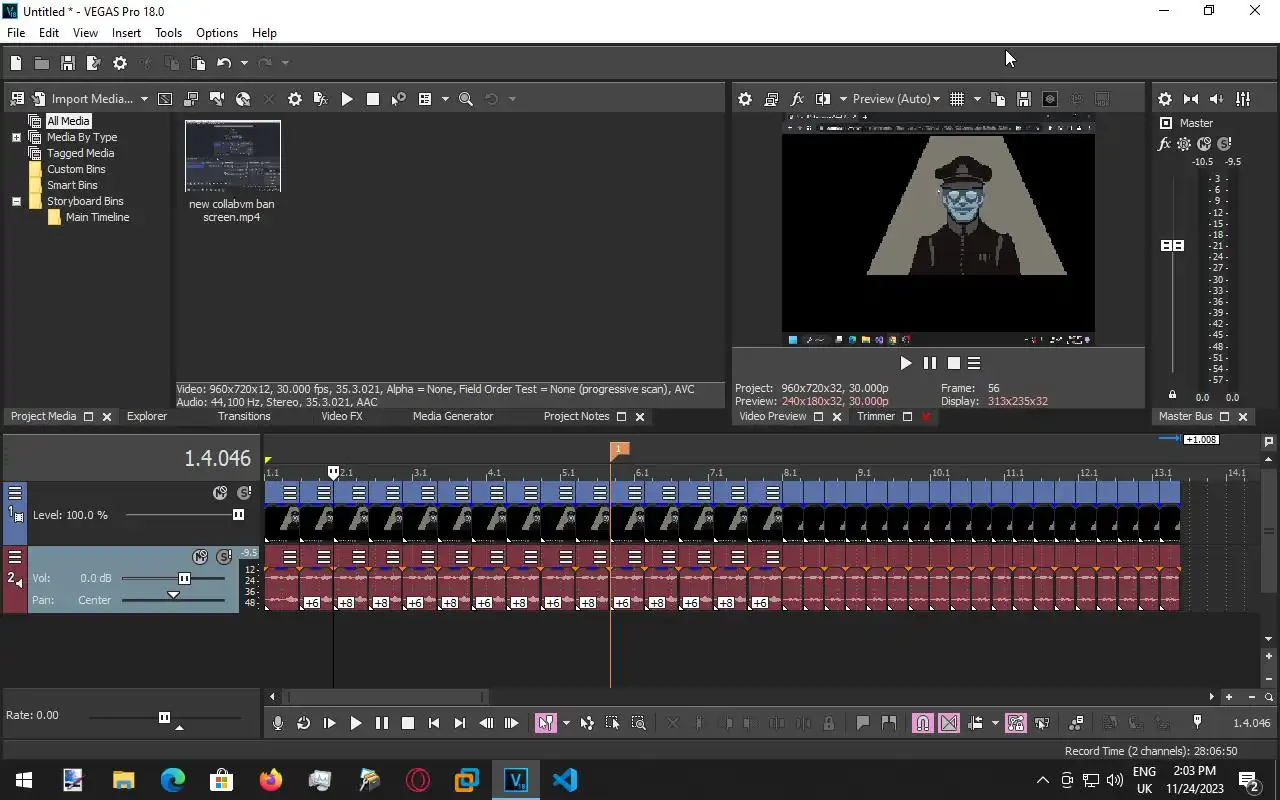Open Project Properties gear in the main toolbar
Screen dimensions: 1280x800
(120, 63)
